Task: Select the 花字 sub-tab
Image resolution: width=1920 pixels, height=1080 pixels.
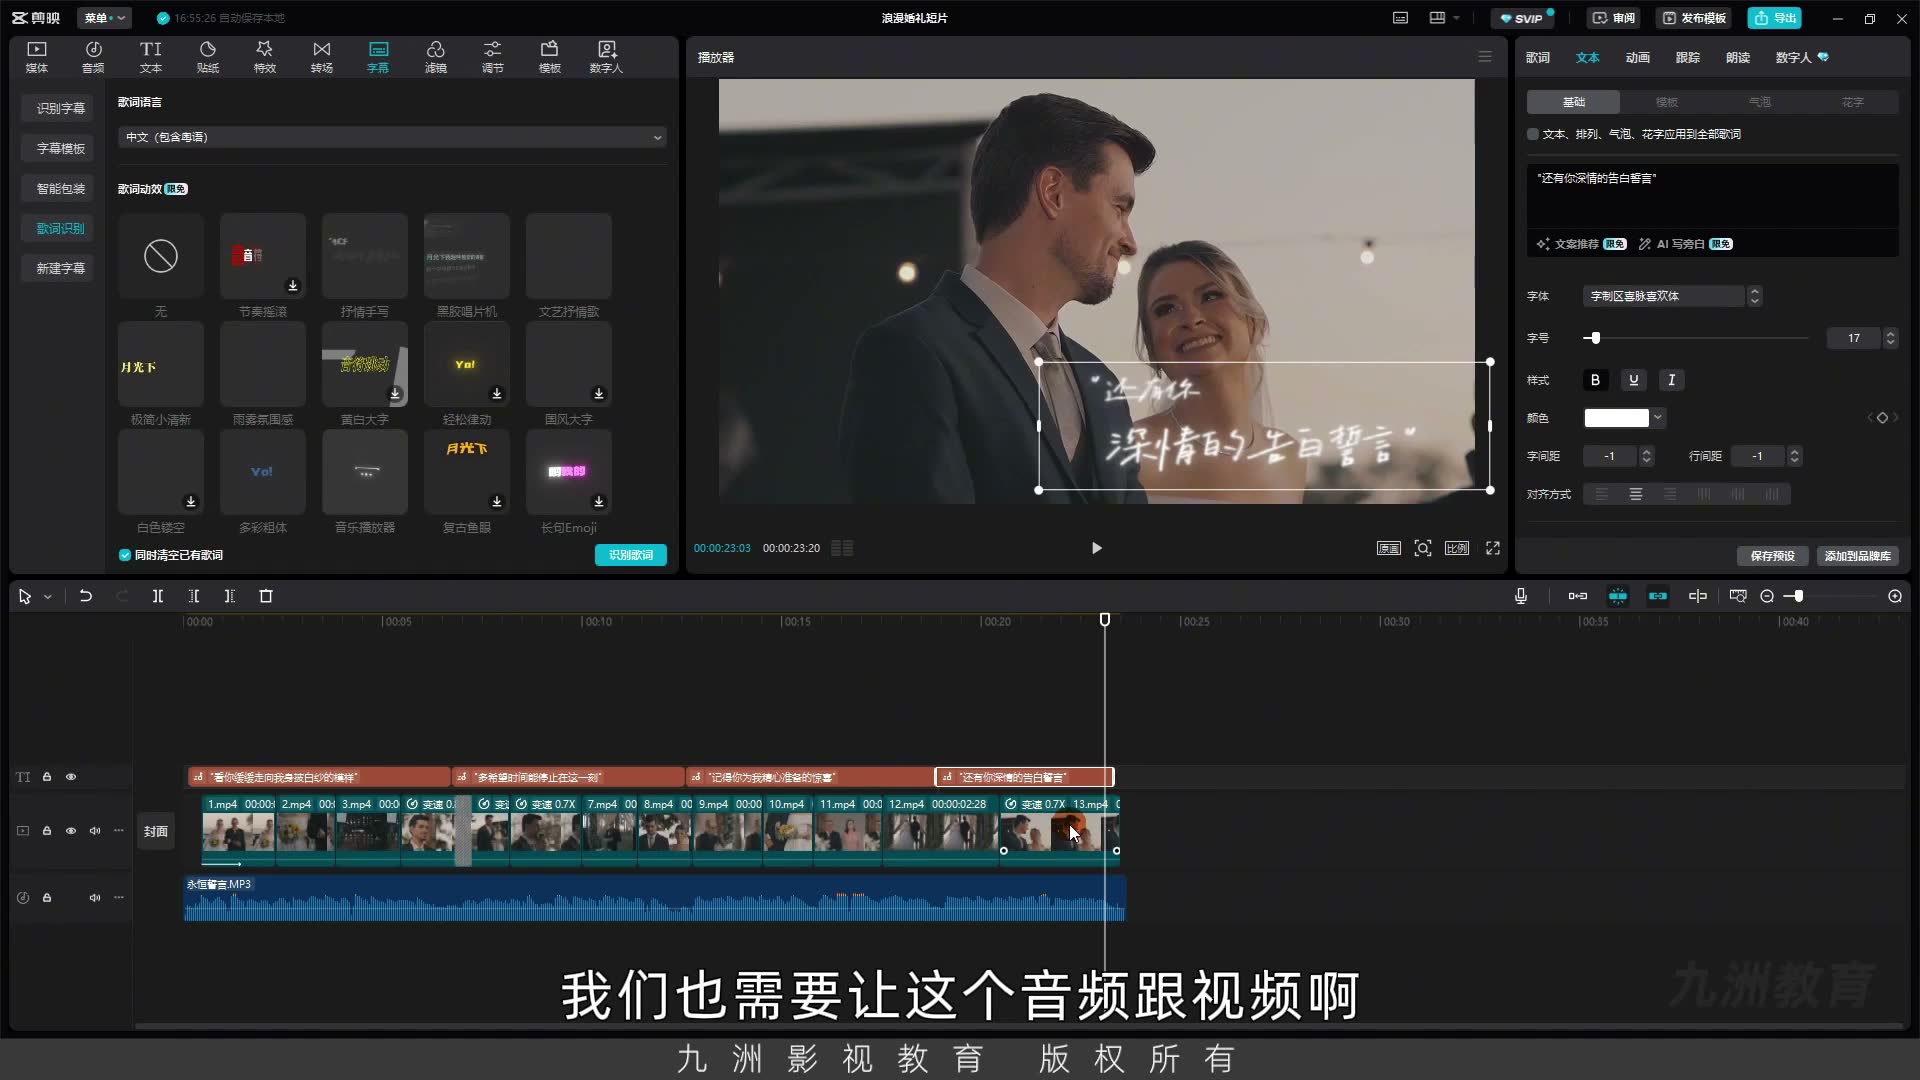Action: click(1853, 102)
